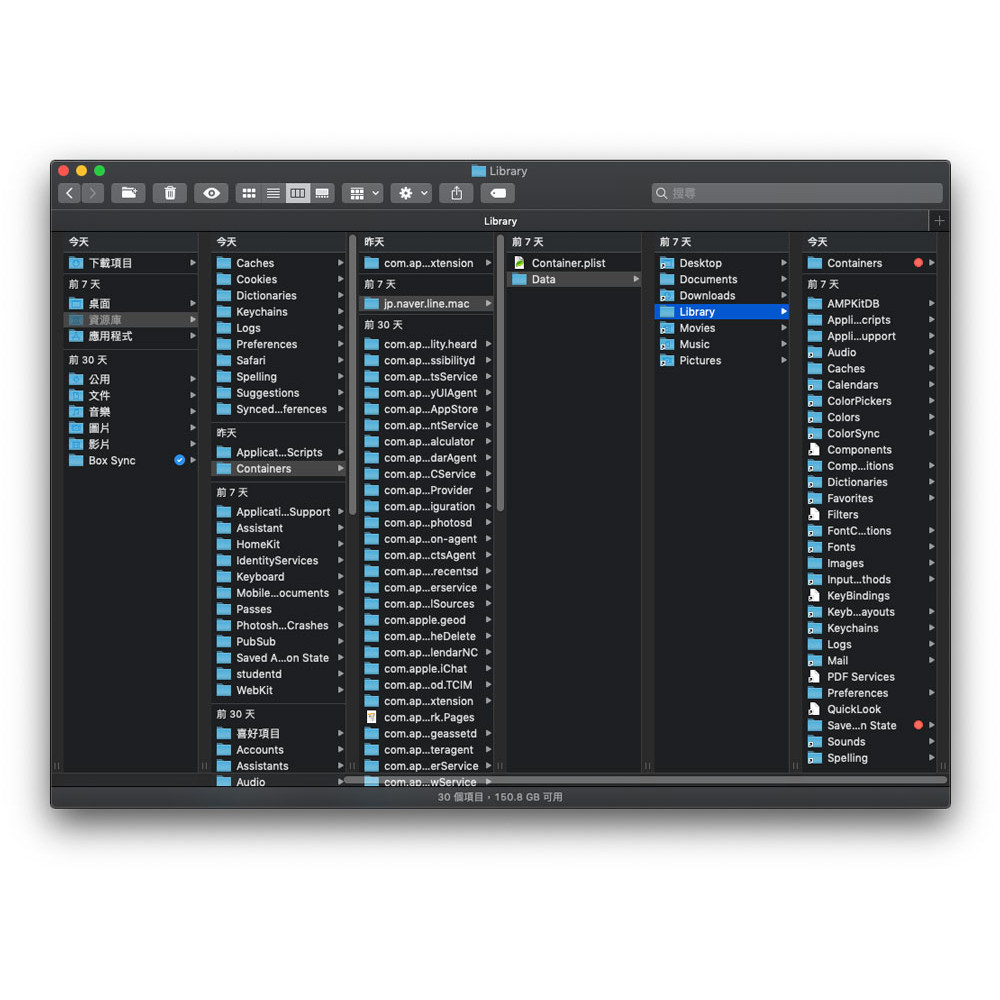Image resolution: width=1000 pixels, height=1000 pixels.
Task: Open the jp.naver.line.mac folder
Action: (x=426, y=304)
